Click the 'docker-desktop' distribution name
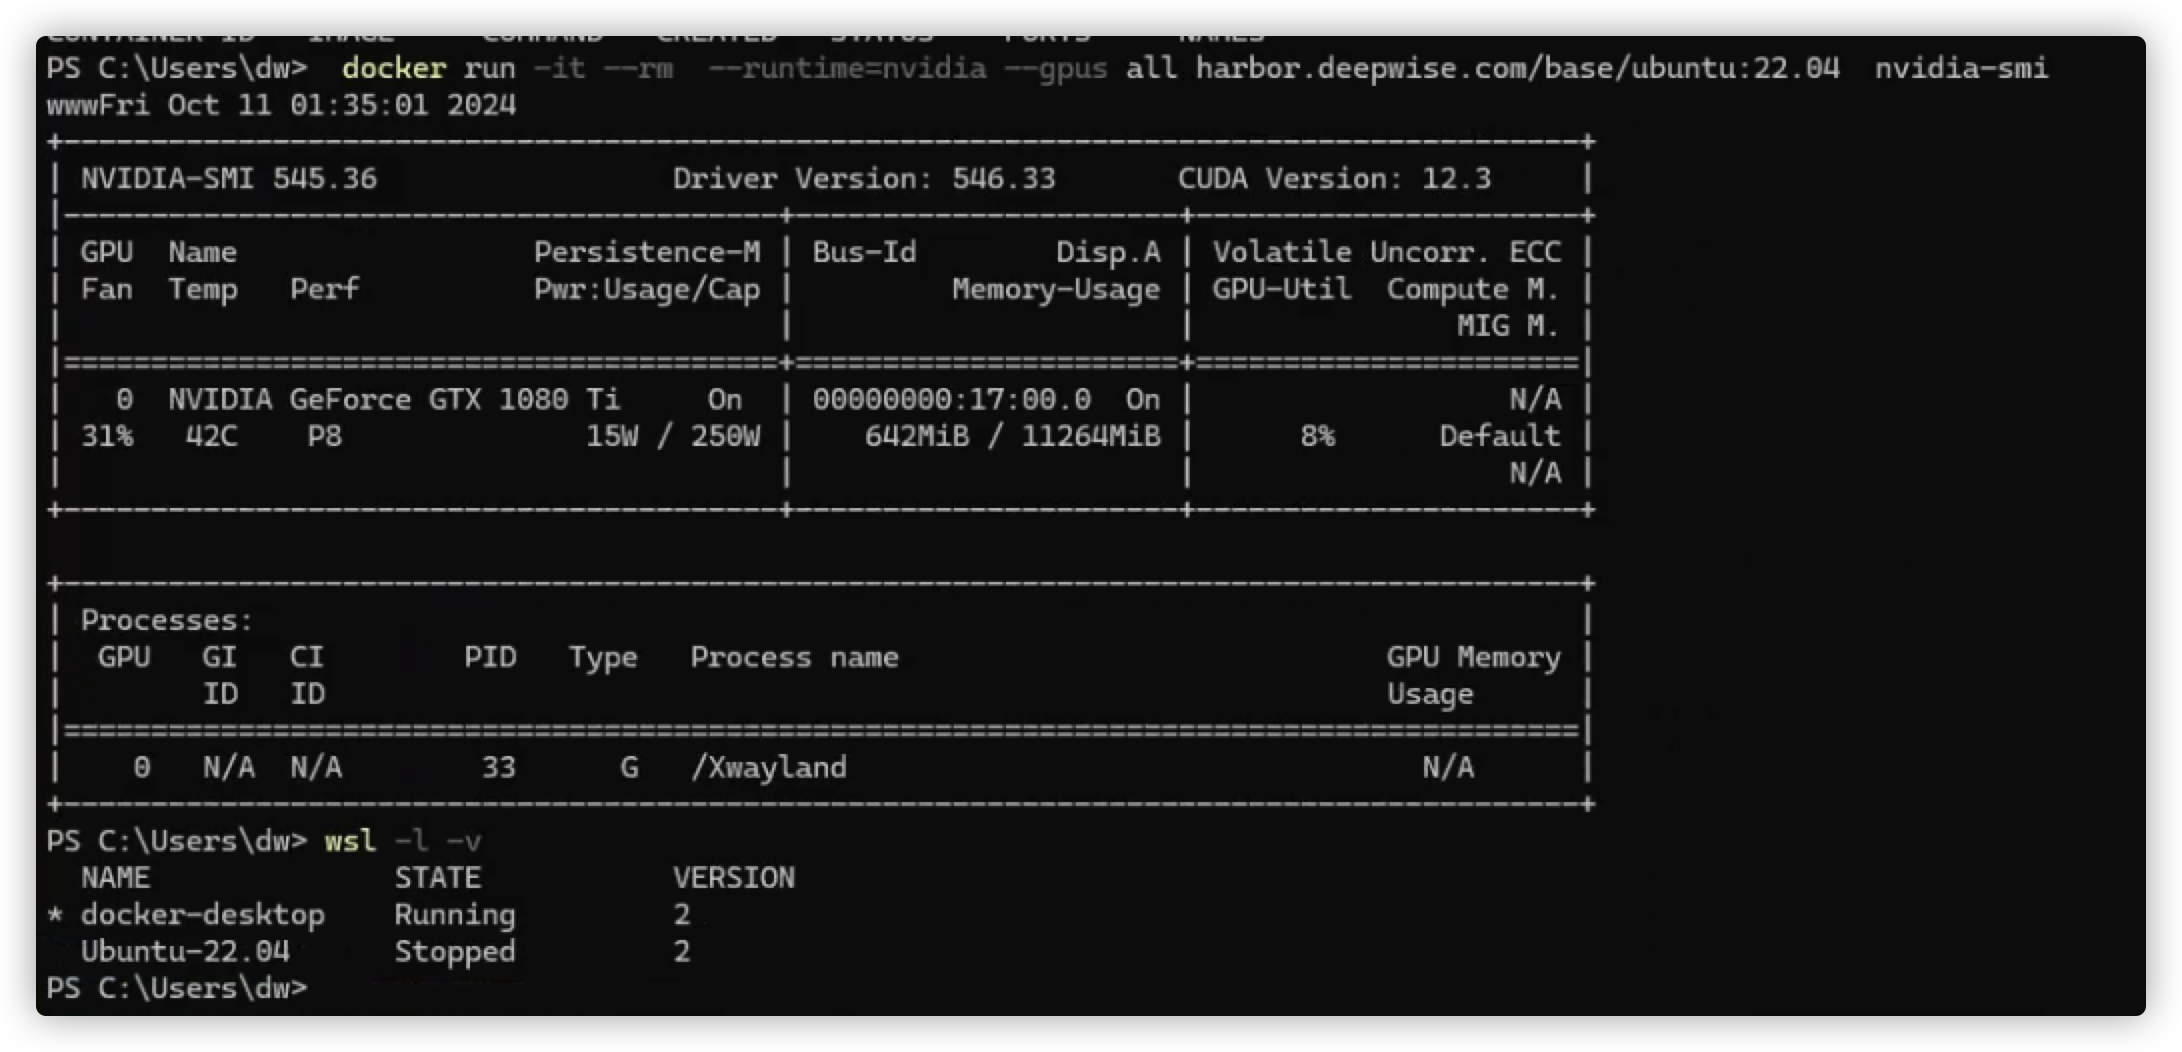The width and height of the screenshot is (2182, 1052). point(203,916)
